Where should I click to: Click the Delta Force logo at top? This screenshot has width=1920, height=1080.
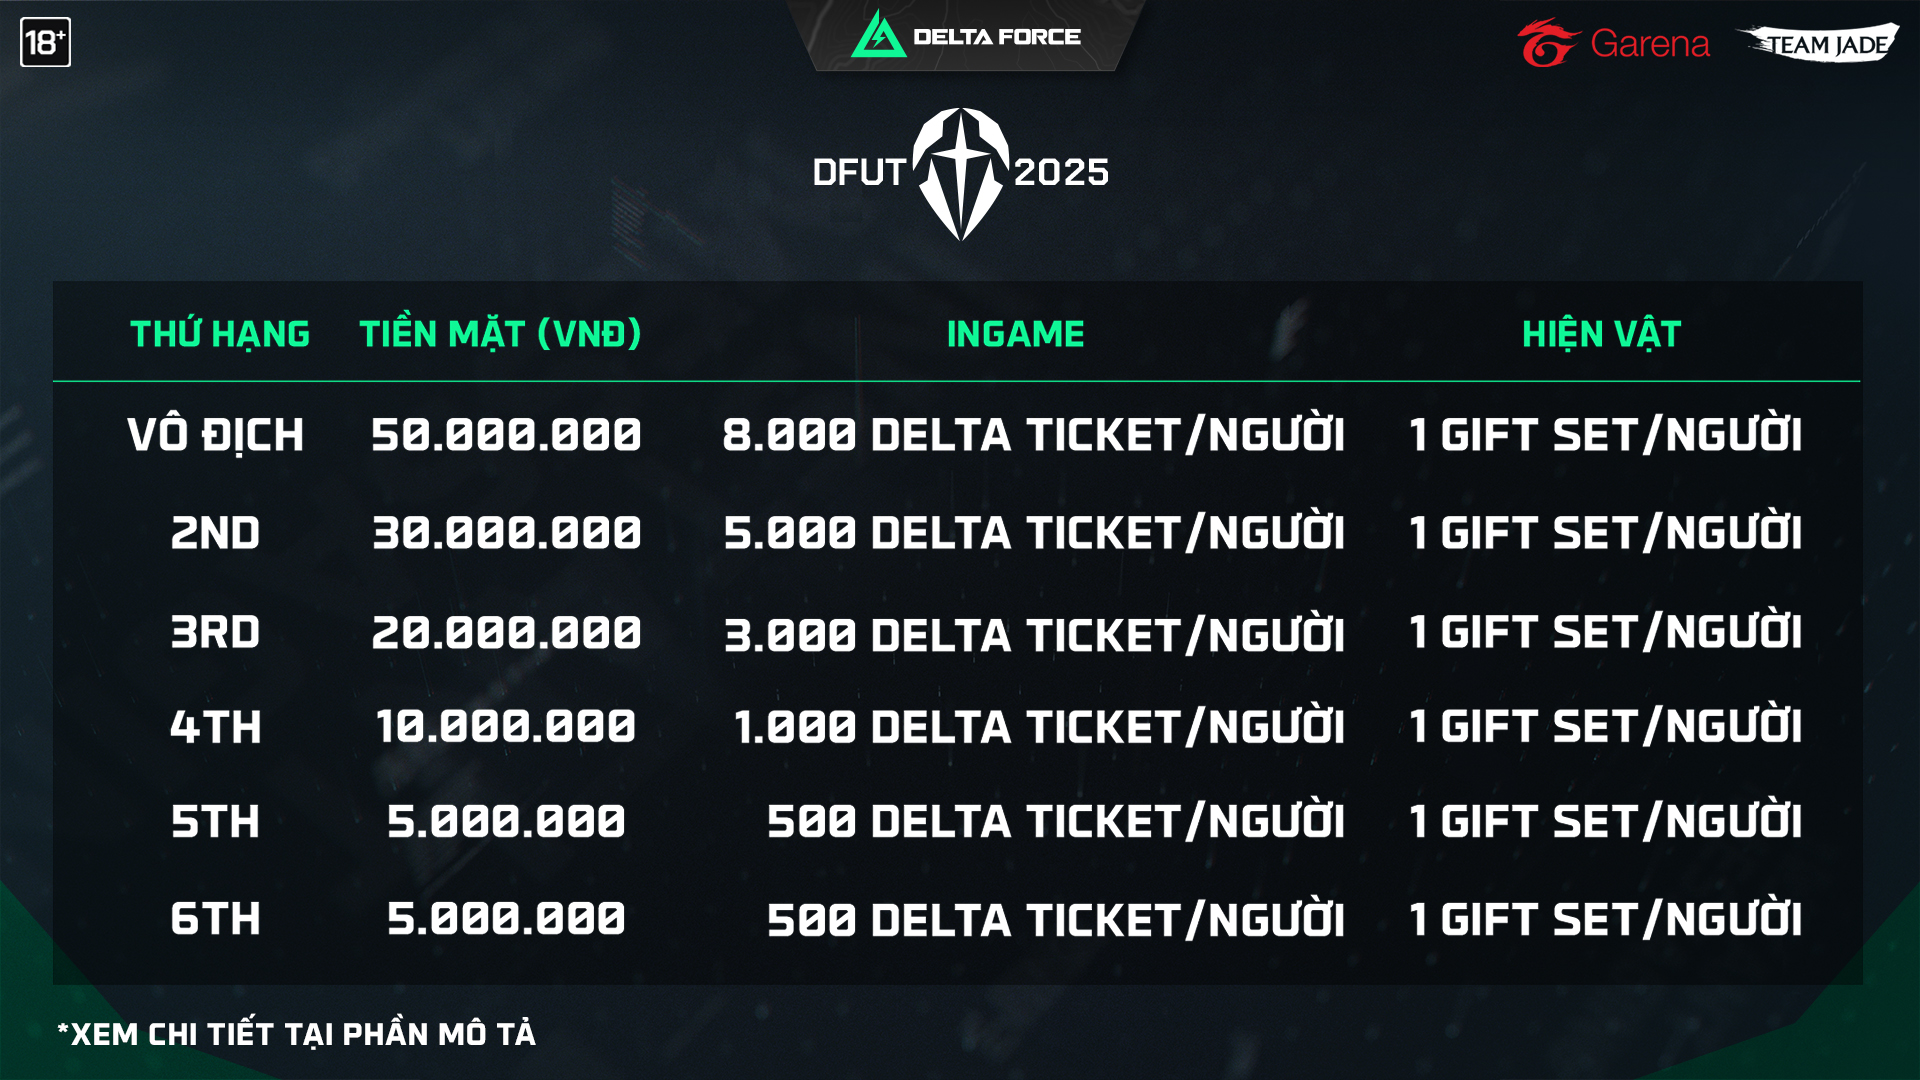coord(966,36)
